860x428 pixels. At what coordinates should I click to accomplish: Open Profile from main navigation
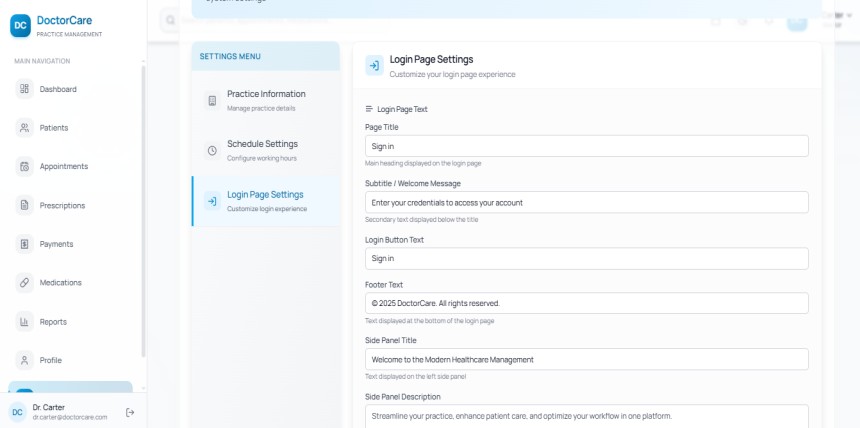click(x=50, y=360)
